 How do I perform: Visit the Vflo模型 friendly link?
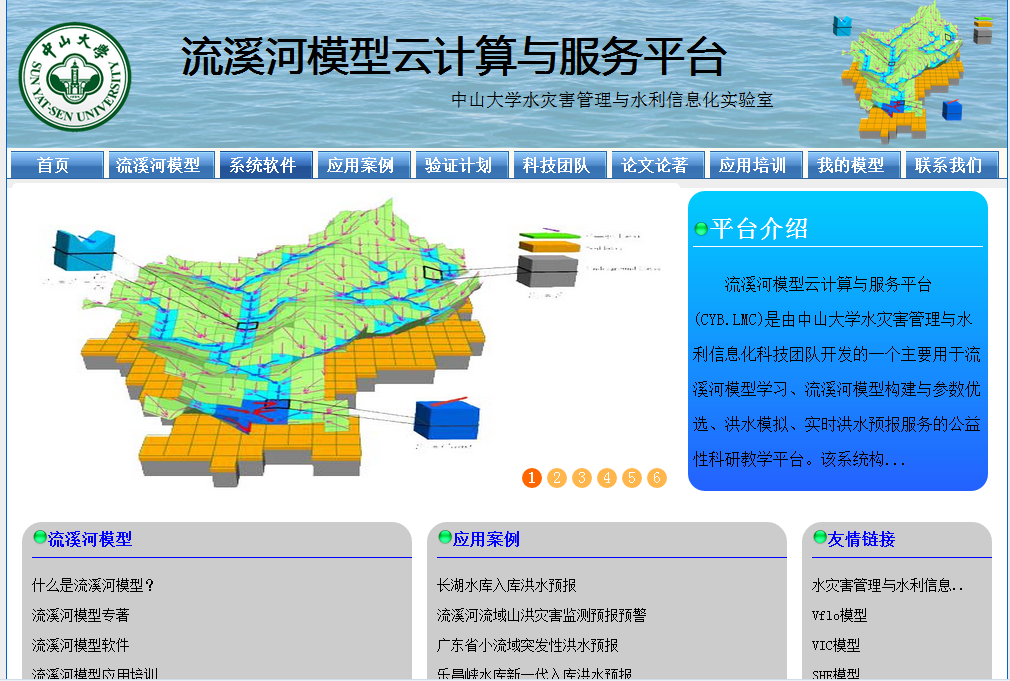click(x=839, y=616)
